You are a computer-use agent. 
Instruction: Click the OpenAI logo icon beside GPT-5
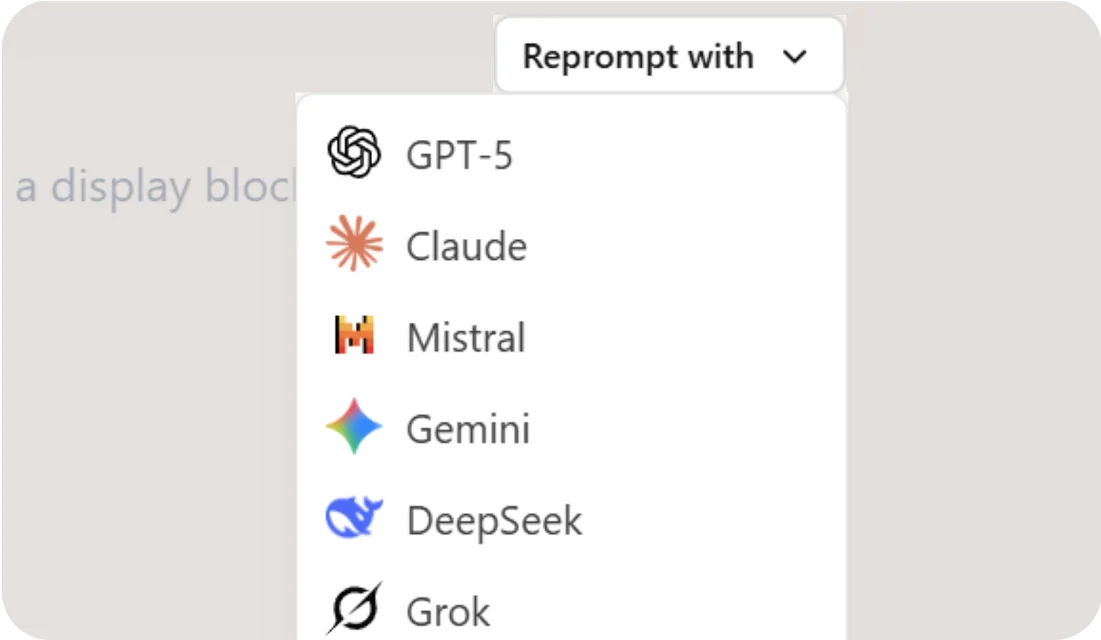pos(354,154)
